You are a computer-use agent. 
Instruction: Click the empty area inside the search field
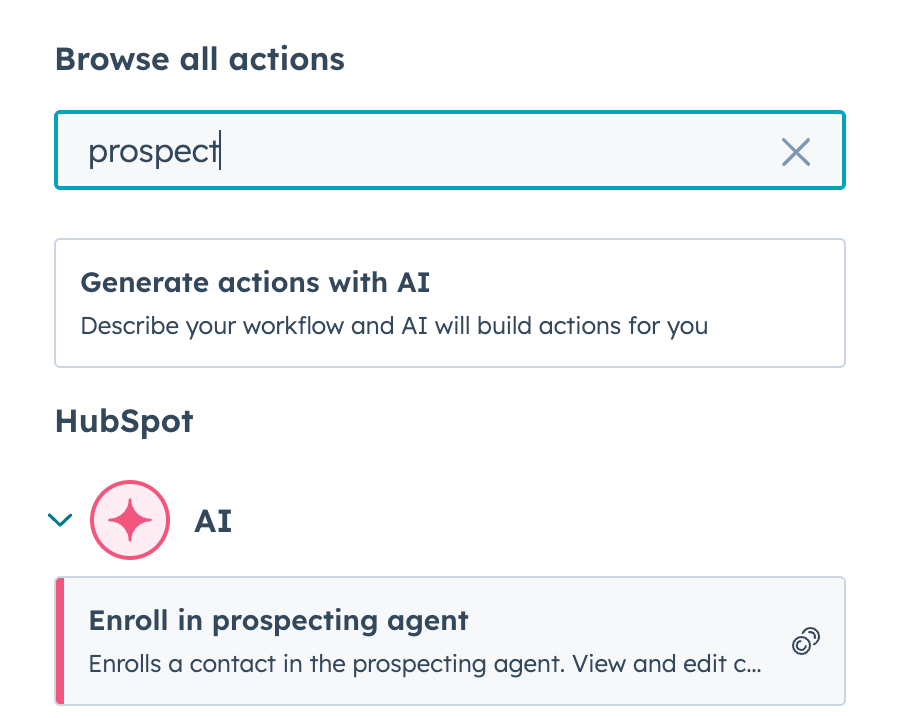(x=500, y=152)
